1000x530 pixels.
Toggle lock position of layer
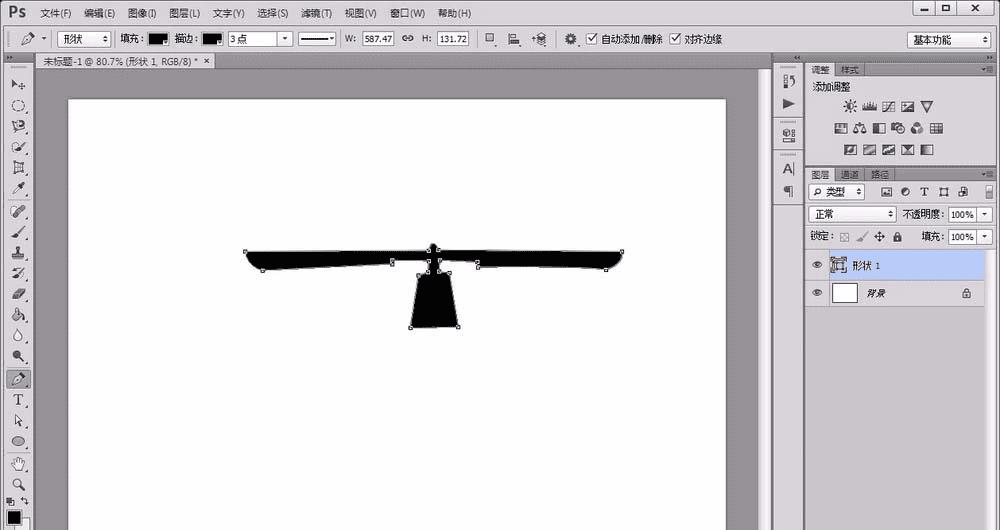879,237
